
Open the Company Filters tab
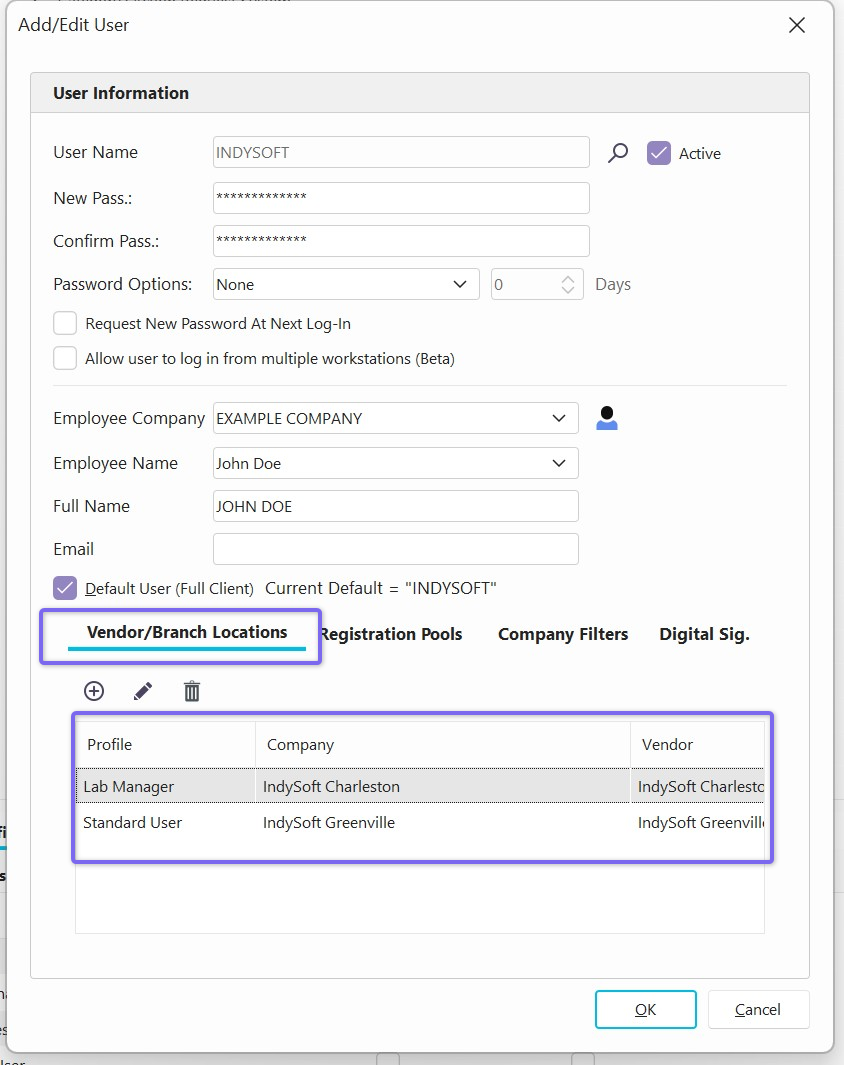click(563, 634)
